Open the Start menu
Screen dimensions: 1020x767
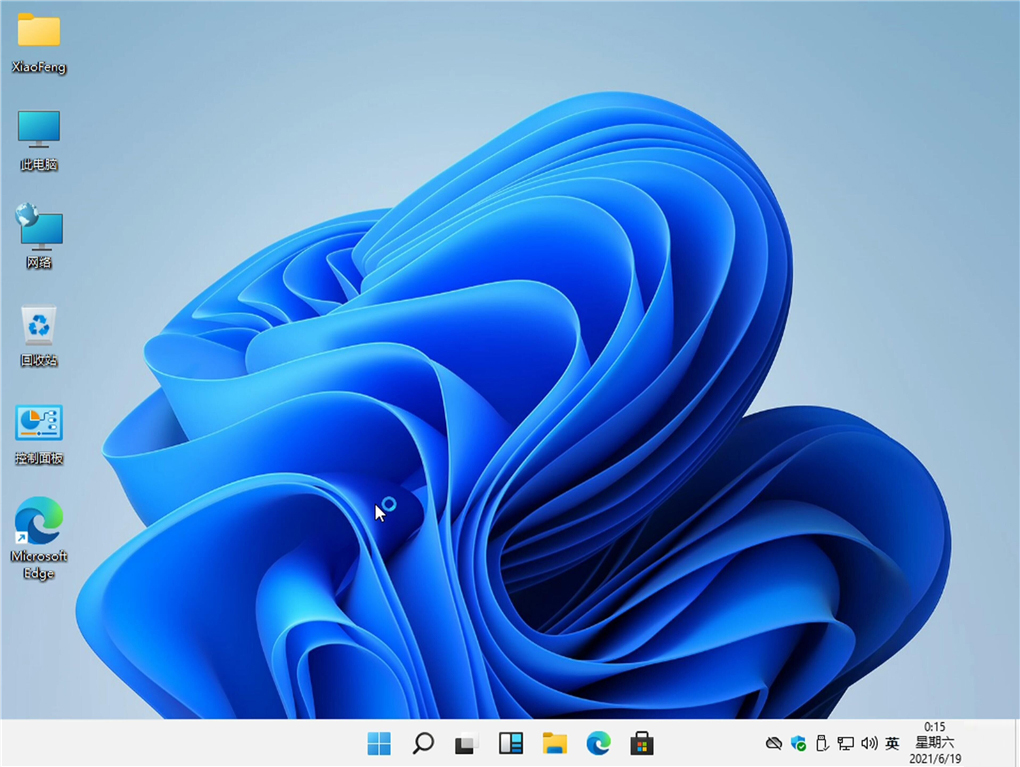click(x=378, y=743)
